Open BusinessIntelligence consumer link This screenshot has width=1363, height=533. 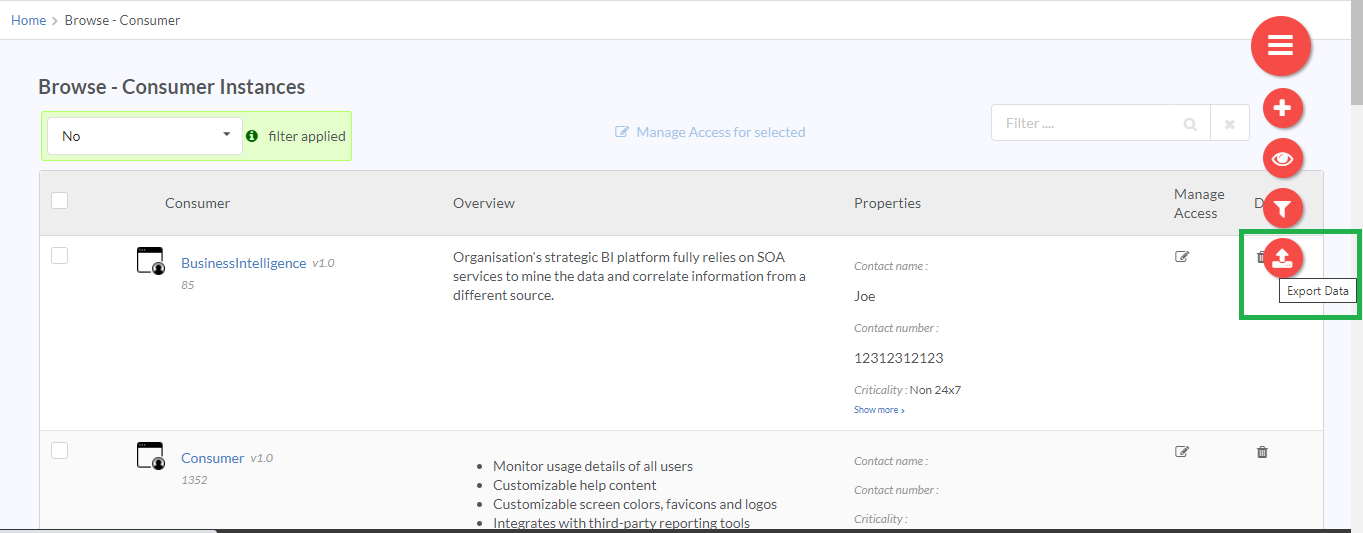(243, 263)
